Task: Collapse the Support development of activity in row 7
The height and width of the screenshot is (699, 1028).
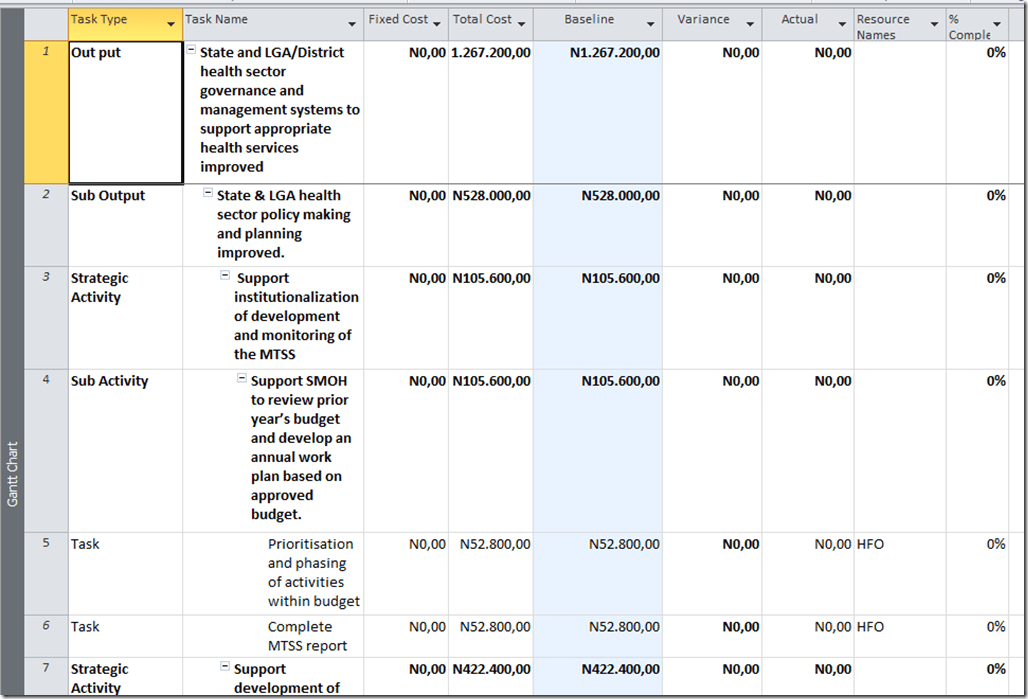Action: [x=225, y=668]
